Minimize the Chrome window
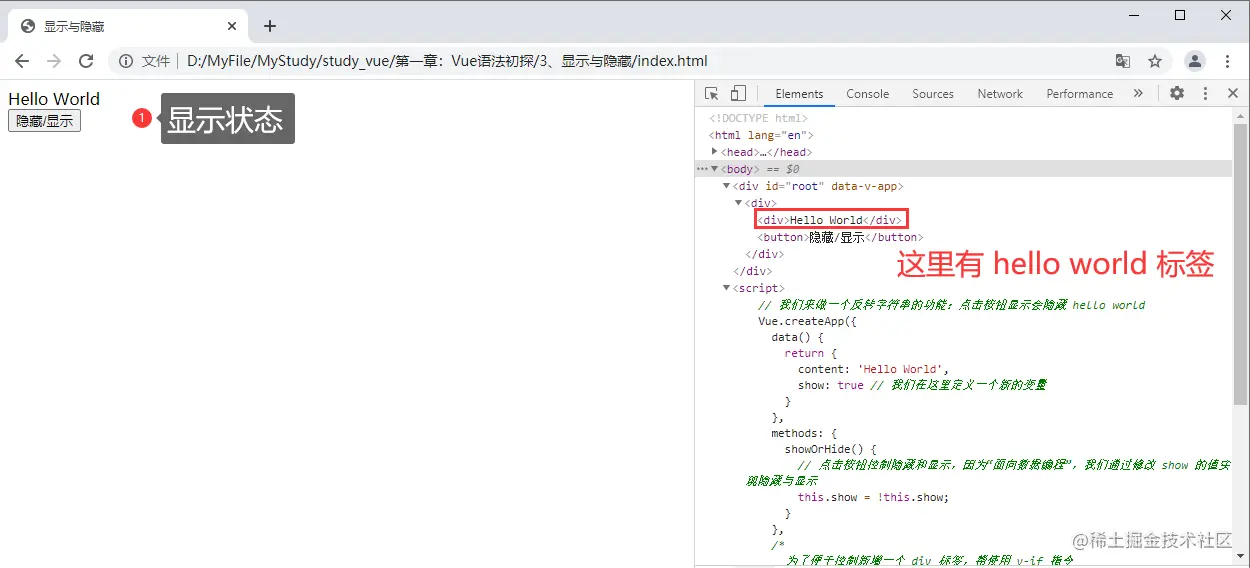Image resolution: width=1250 pixels, height=568 pixels. [x=1134, y=15]
